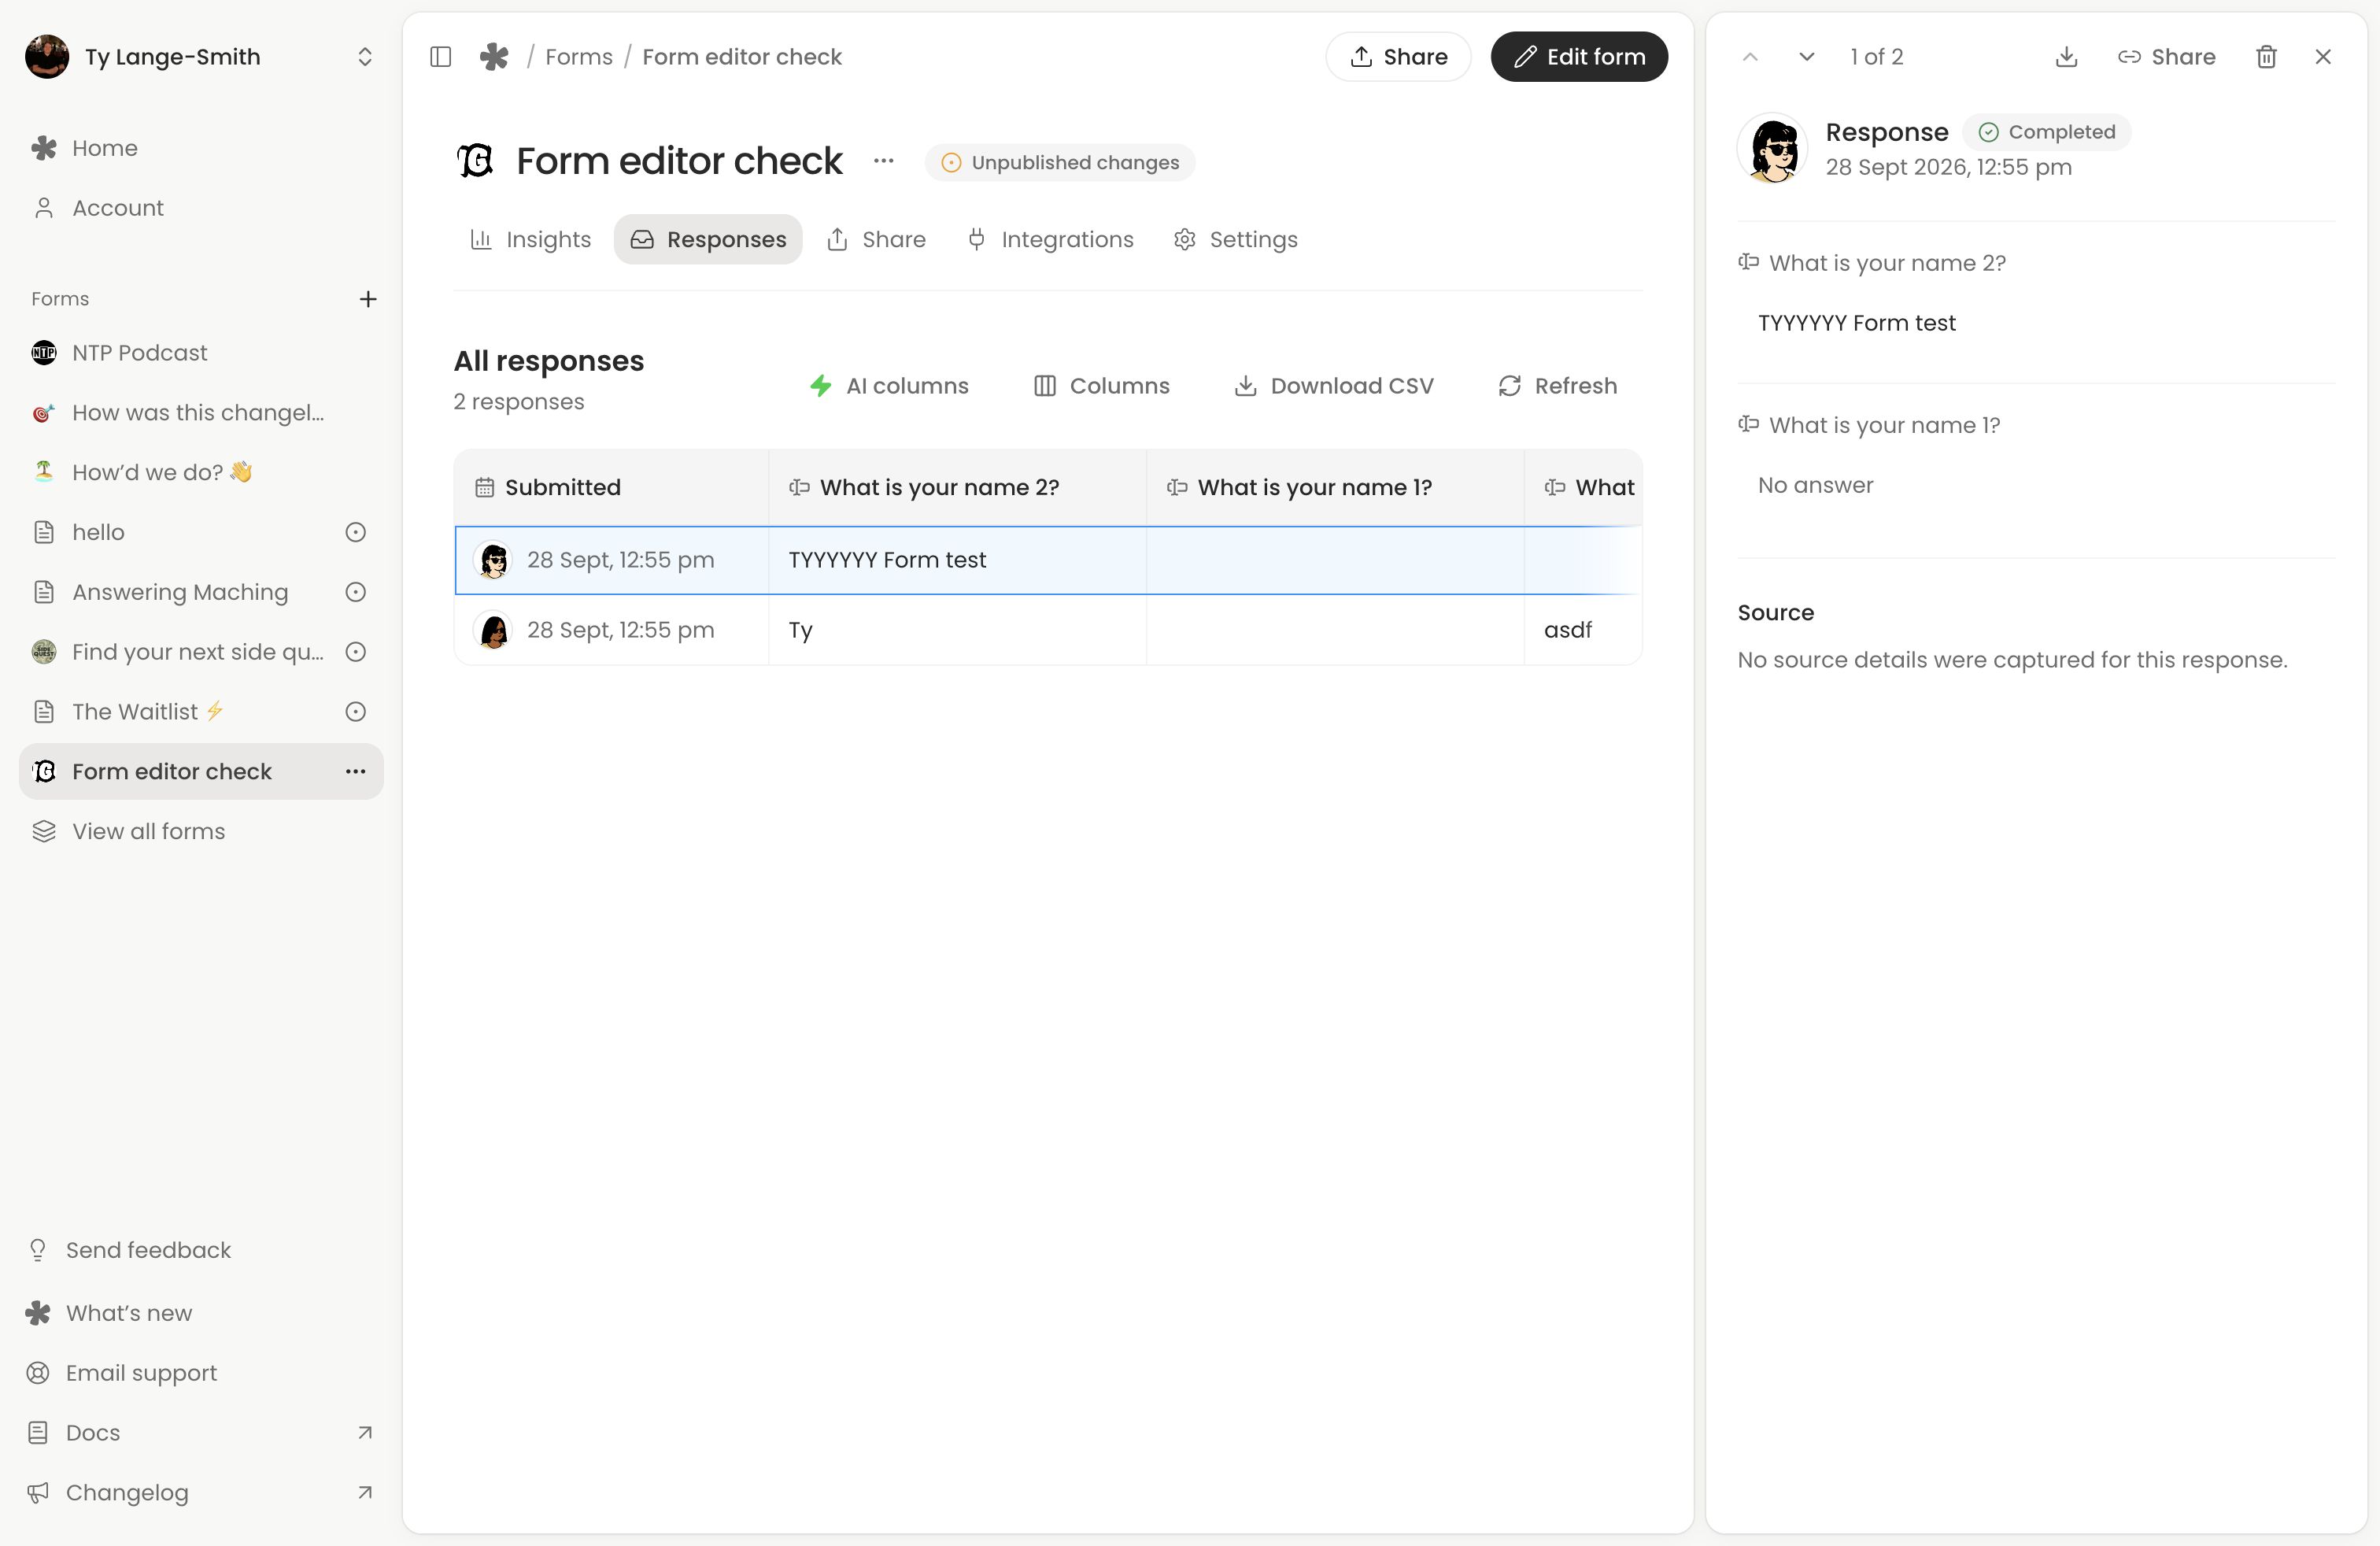Image resolution: width=2380 pixels, height=1546 pixels.
Task: Select the Responses tab
Action: tap(708, 239)
